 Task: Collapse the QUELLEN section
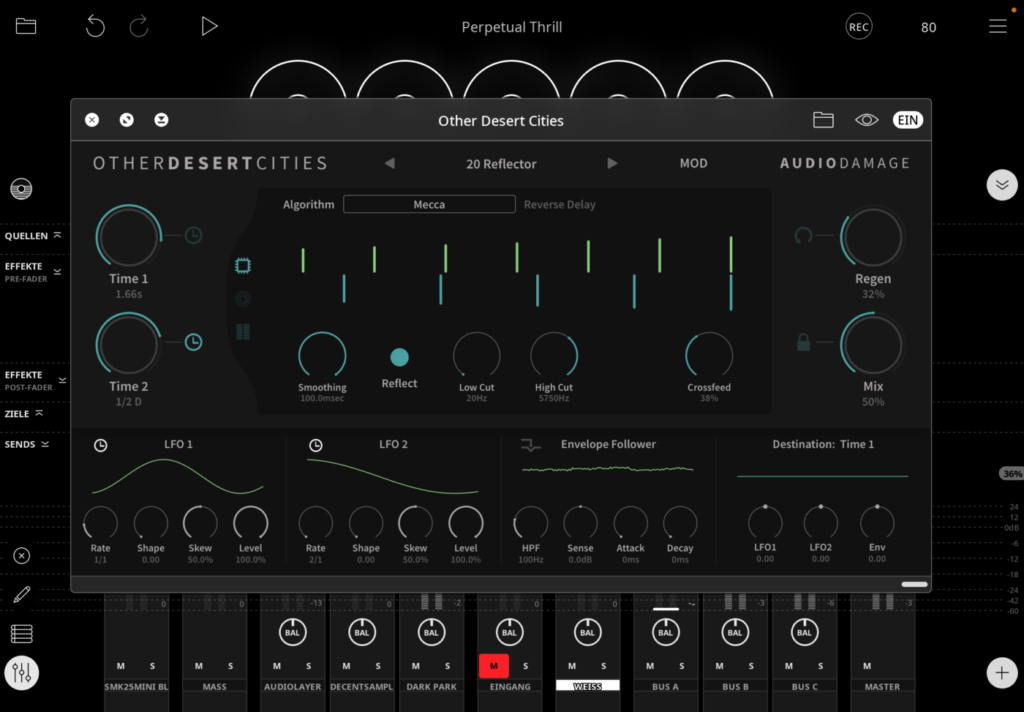(32, 236)
